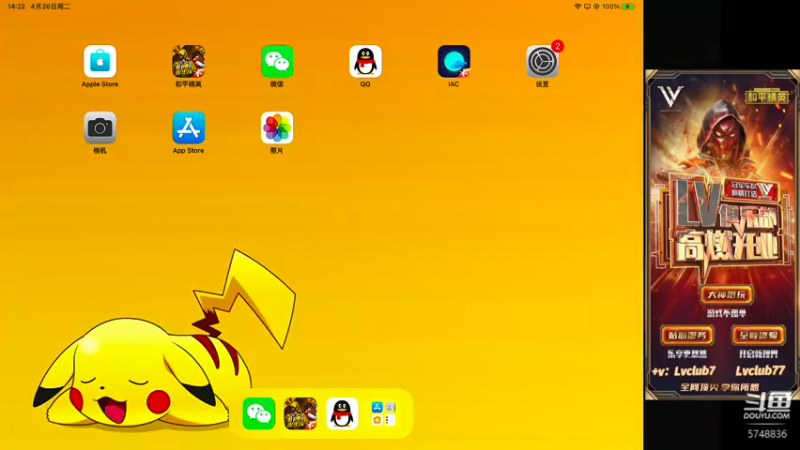Open the Photos app
This screenshot has height=450, width=800.
(277, 128)
